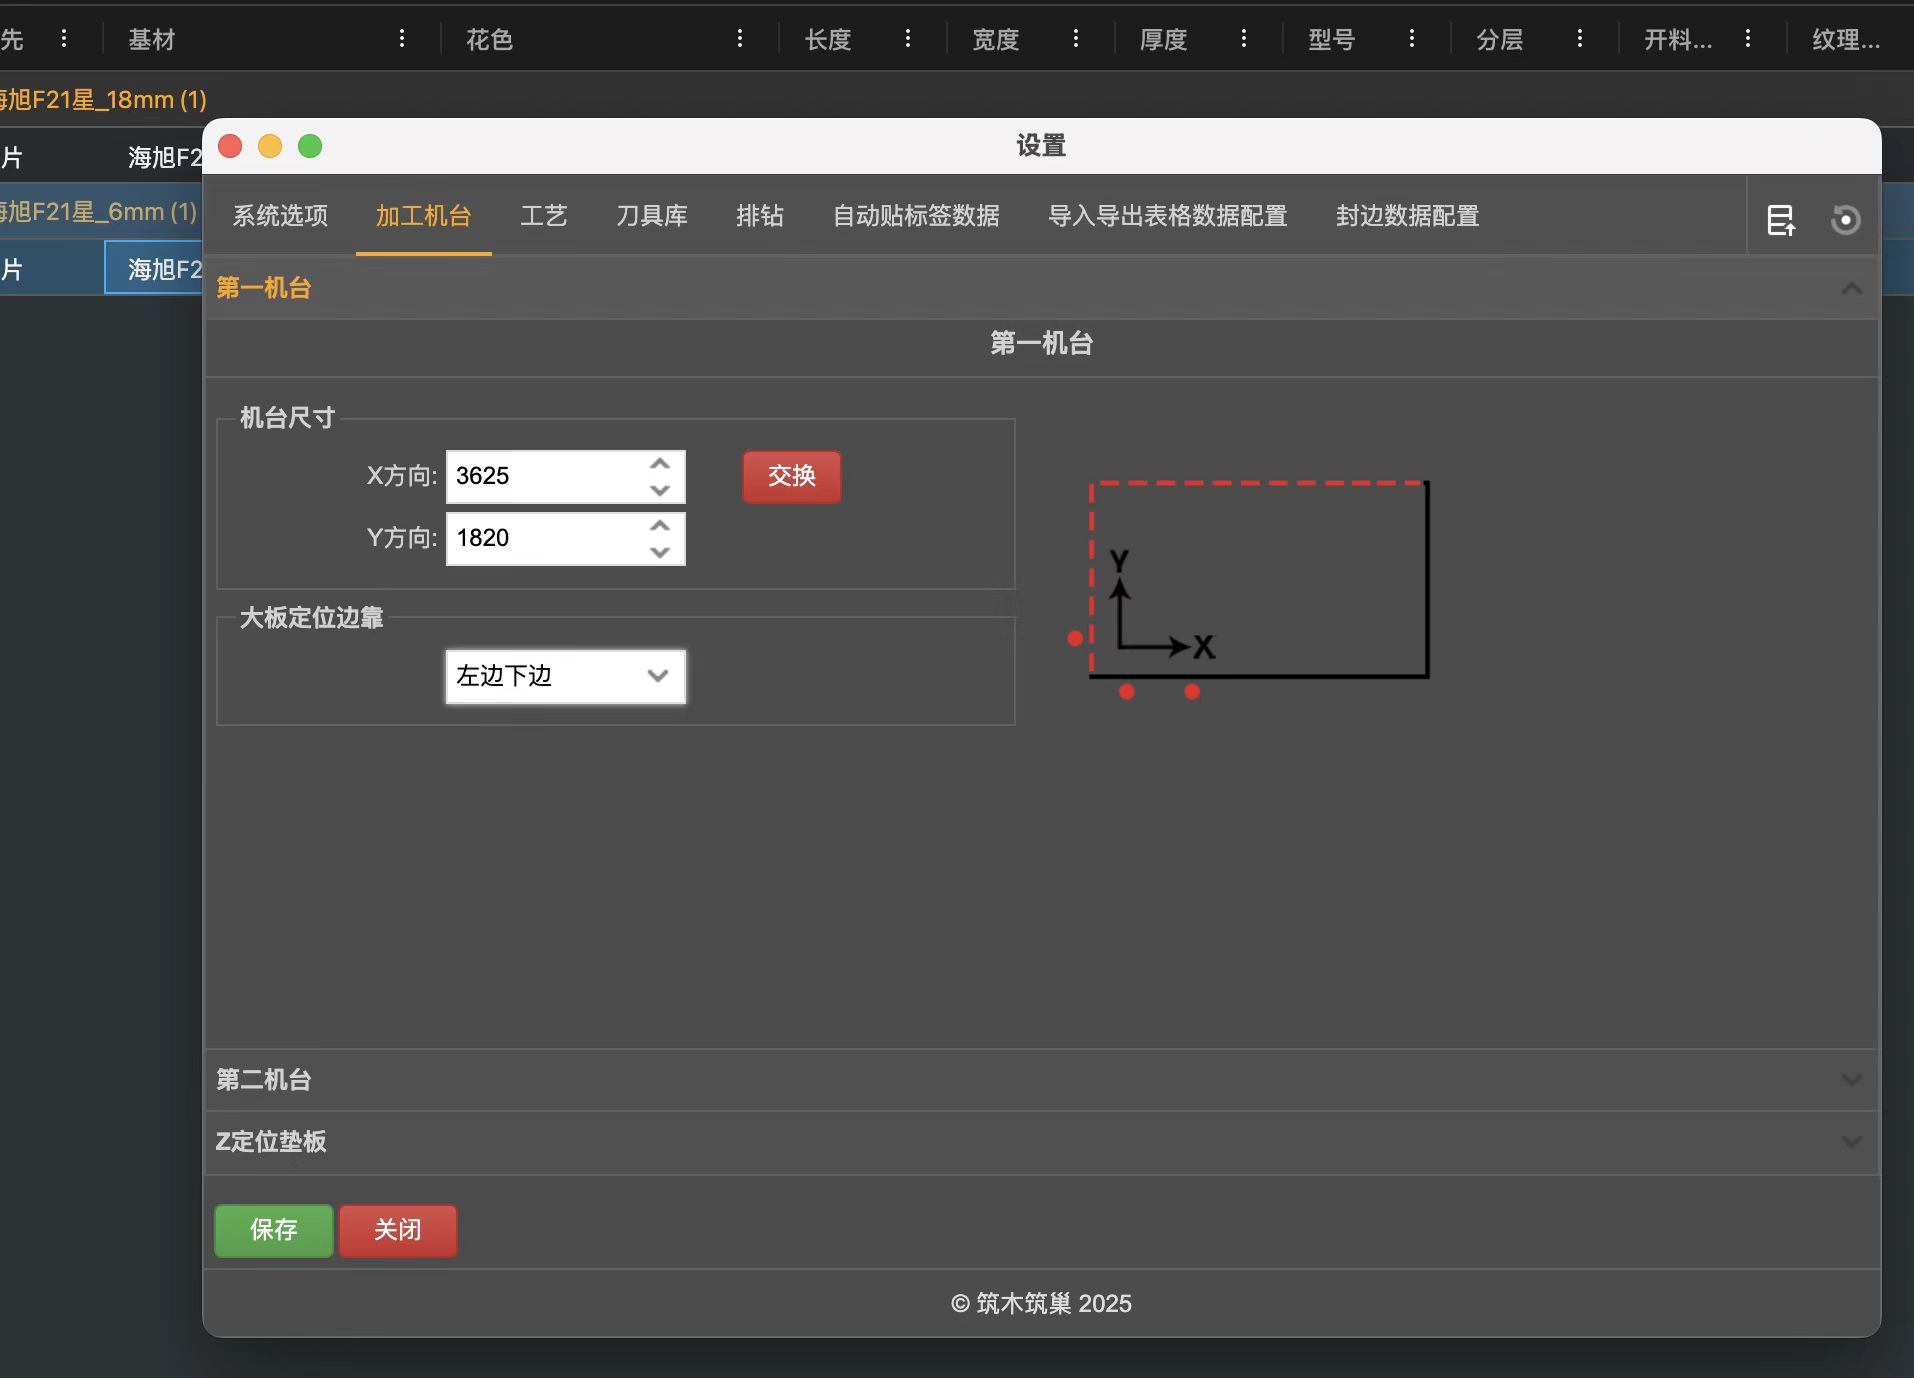This screenshot has height=1378, width=1914.
Task: Click the Y方向 value input field
Action: click(545, 538)
